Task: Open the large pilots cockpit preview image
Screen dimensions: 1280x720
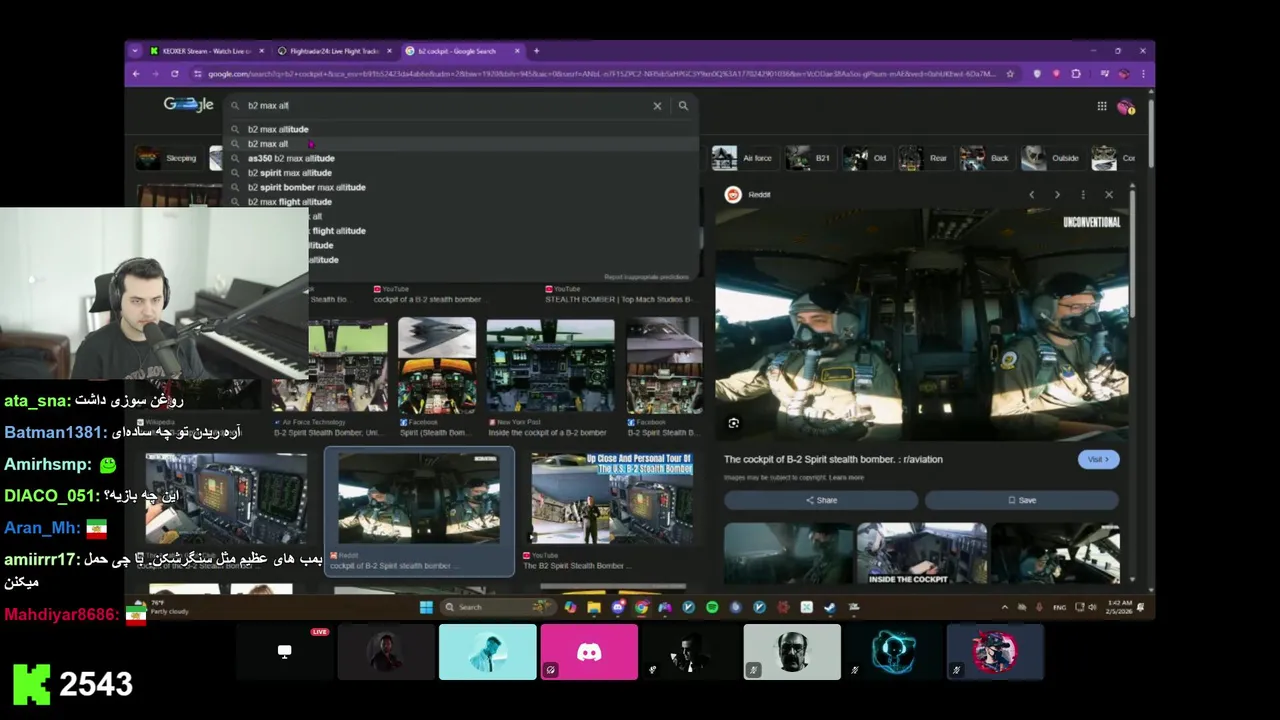Action: (x=922, y=326)
